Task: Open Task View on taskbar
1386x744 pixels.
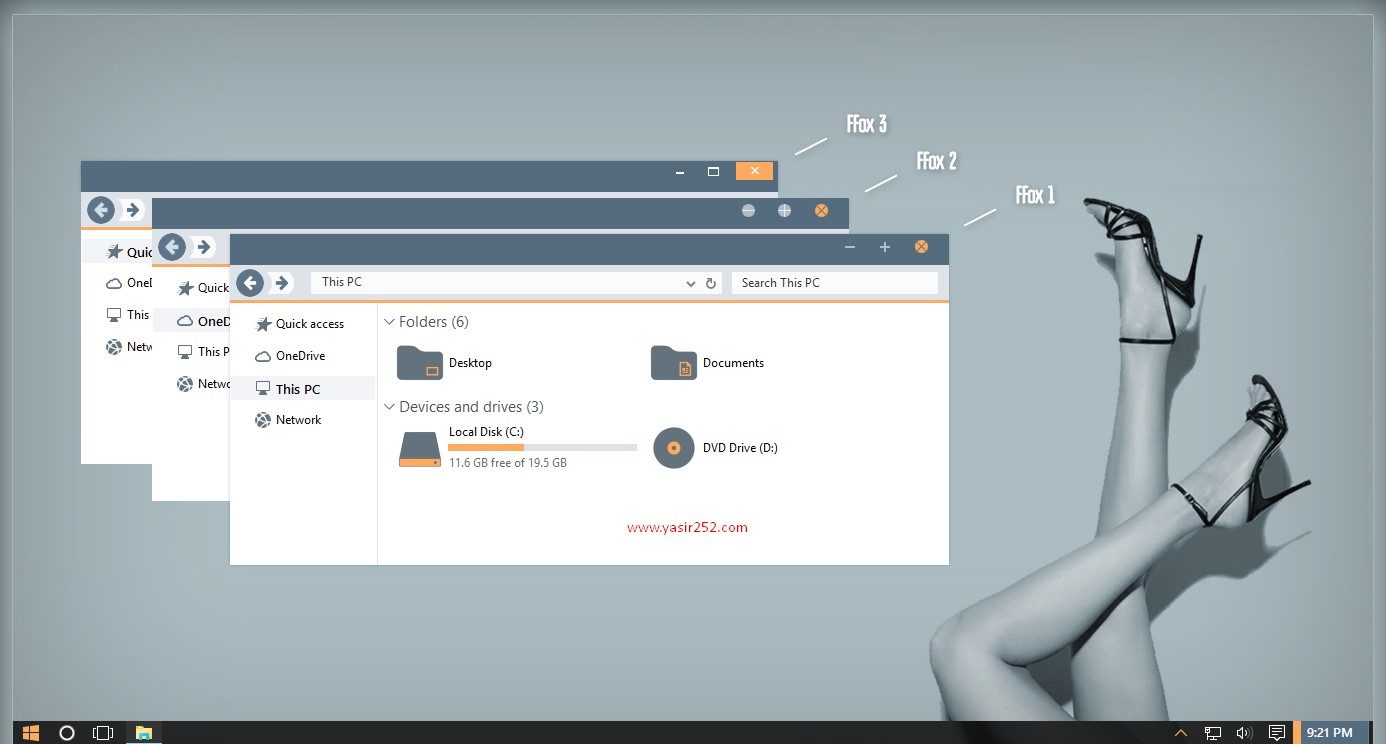Action: (103, 733)
